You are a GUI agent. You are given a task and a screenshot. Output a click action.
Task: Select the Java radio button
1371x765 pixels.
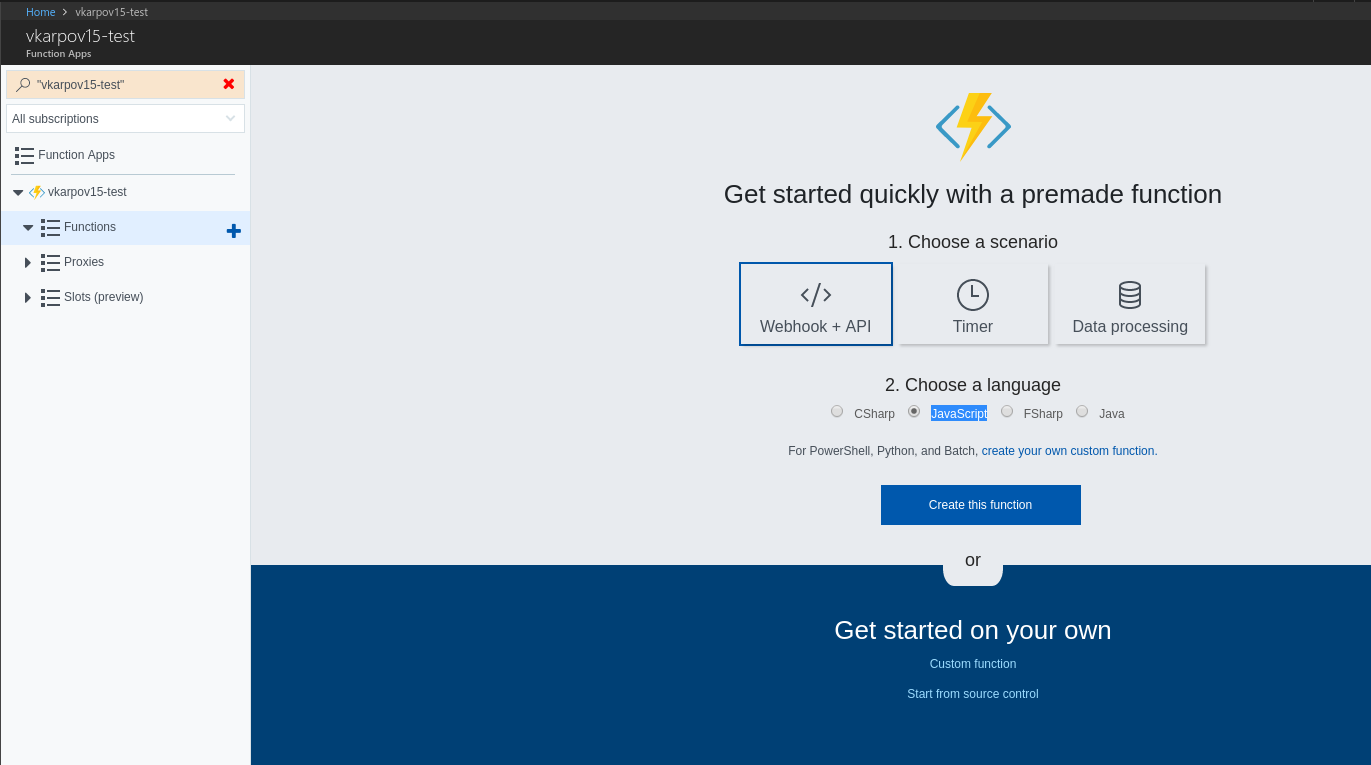coord(1082,411)
